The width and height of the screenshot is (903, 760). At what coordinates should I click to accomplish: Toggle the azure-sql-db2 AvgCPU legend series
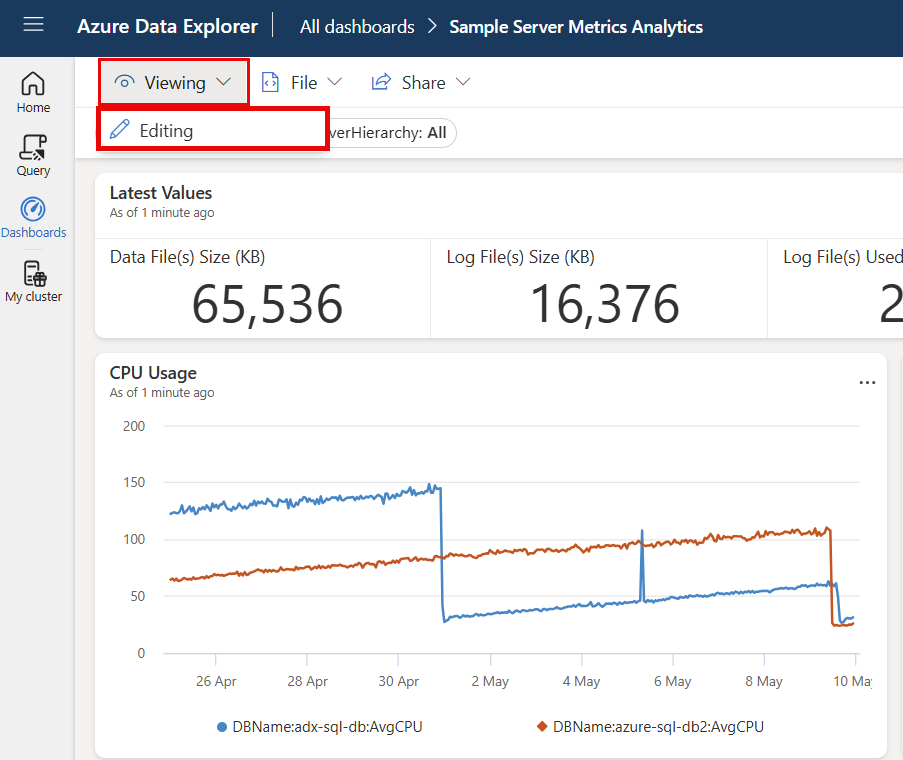(650, 727)
